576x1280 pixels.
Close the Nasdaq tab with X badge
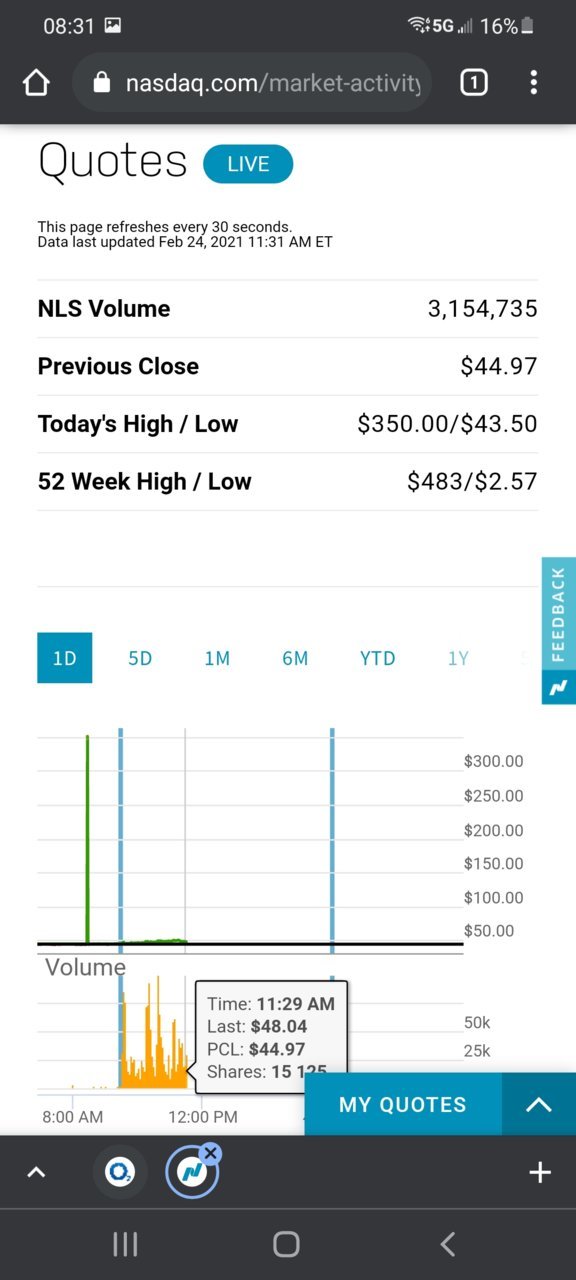click(210, 1153)
